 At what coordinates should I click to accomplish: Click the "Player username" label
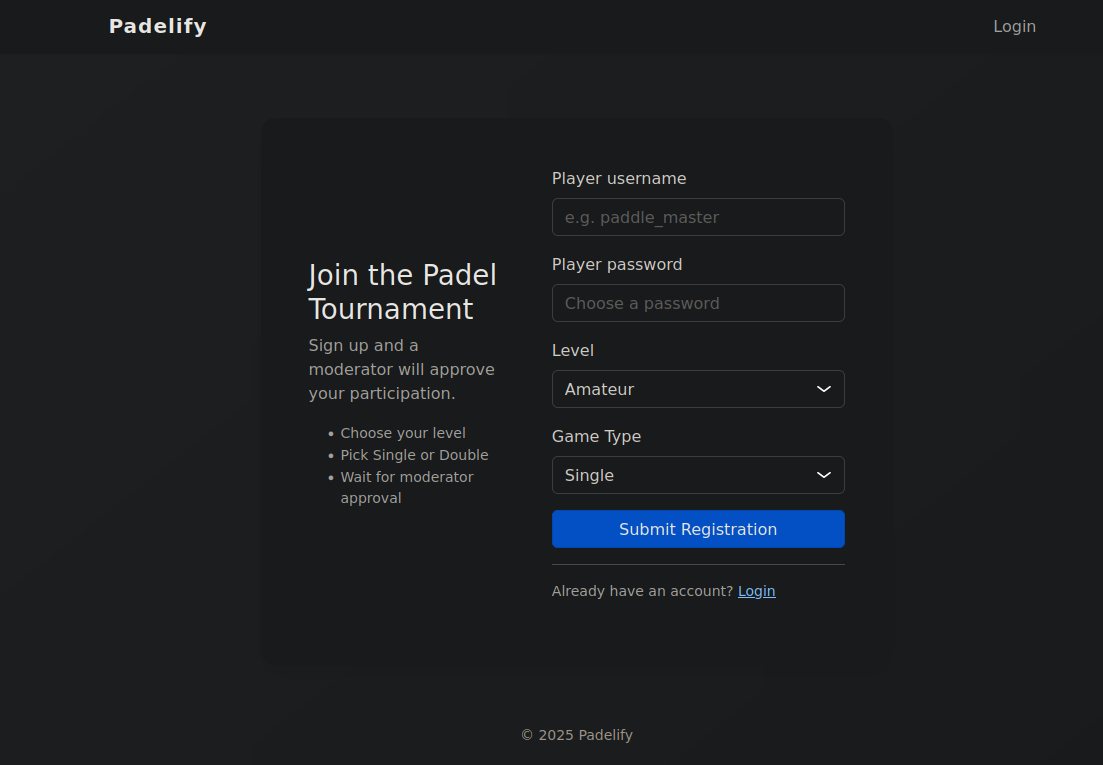(619, 178)
